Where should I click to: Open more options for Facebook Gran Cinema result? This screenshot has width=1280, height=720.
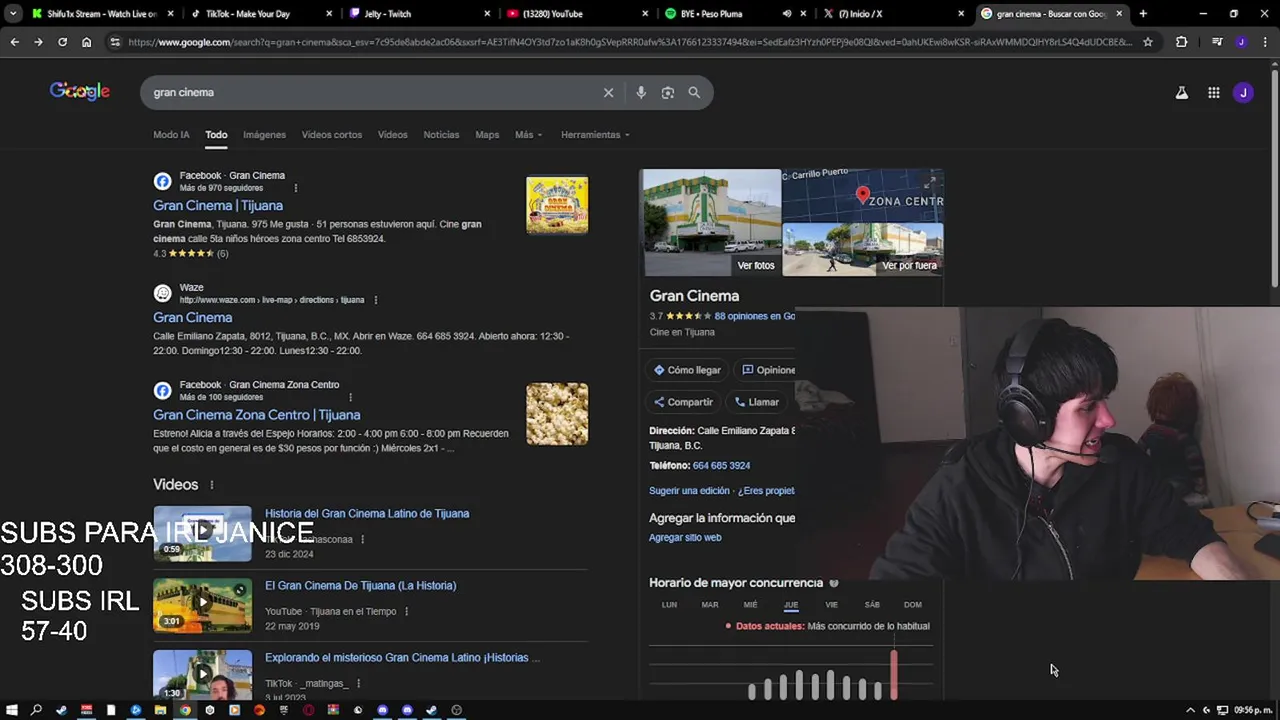coord(295,188)
